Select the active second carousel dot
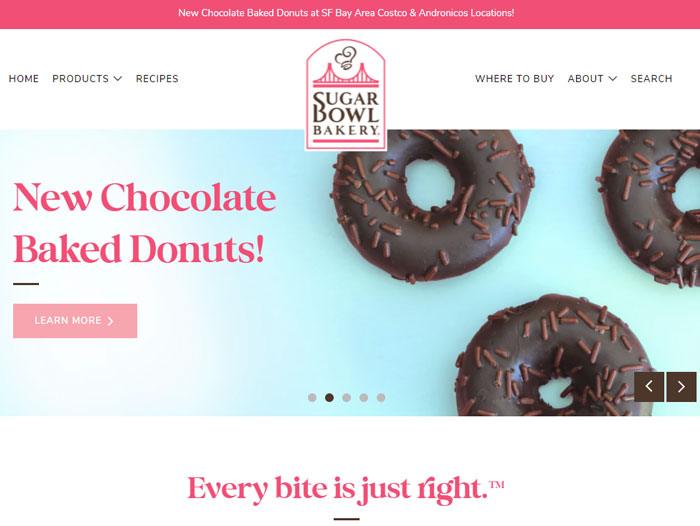700x526 pixels. [329, 397]
